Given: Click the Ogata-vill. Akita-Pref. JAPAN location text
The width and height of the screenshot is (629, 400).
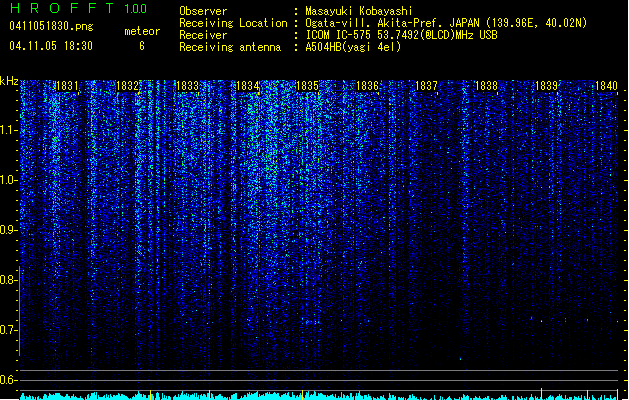Looking at the screenshot, I should pos(446,23).
